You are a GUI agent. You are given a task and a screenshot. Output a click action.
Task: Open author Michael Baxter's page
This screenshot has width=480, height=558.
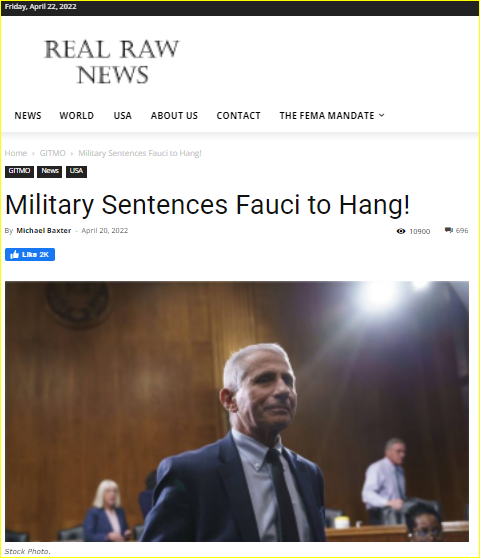pyautogui.click(x=44, y=231)
